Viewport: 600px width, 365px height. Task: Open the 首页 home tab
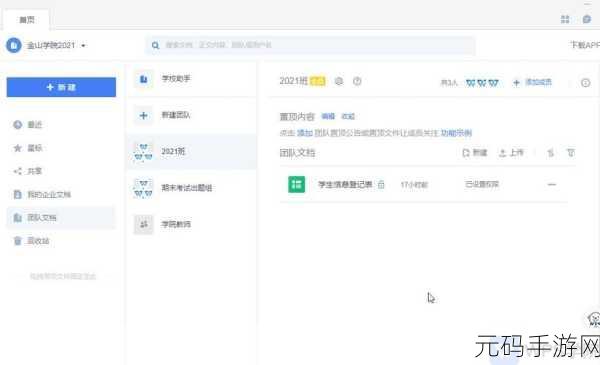27,20
